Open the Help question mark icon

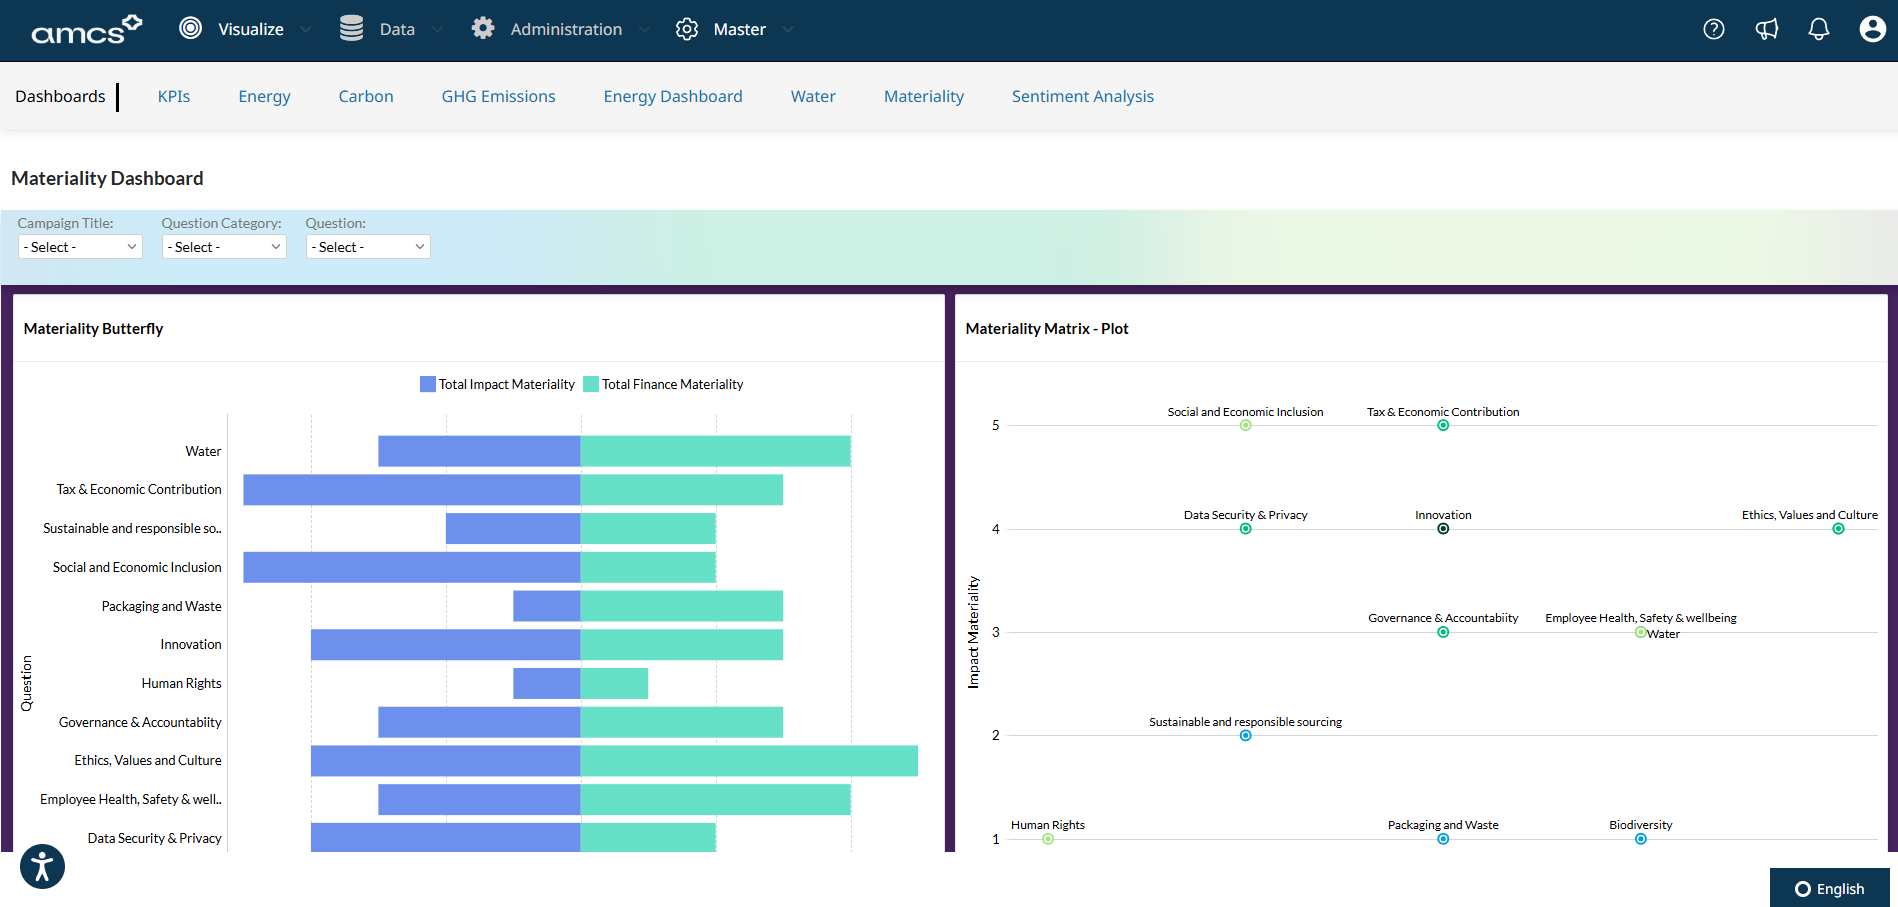pos(1713,29)
